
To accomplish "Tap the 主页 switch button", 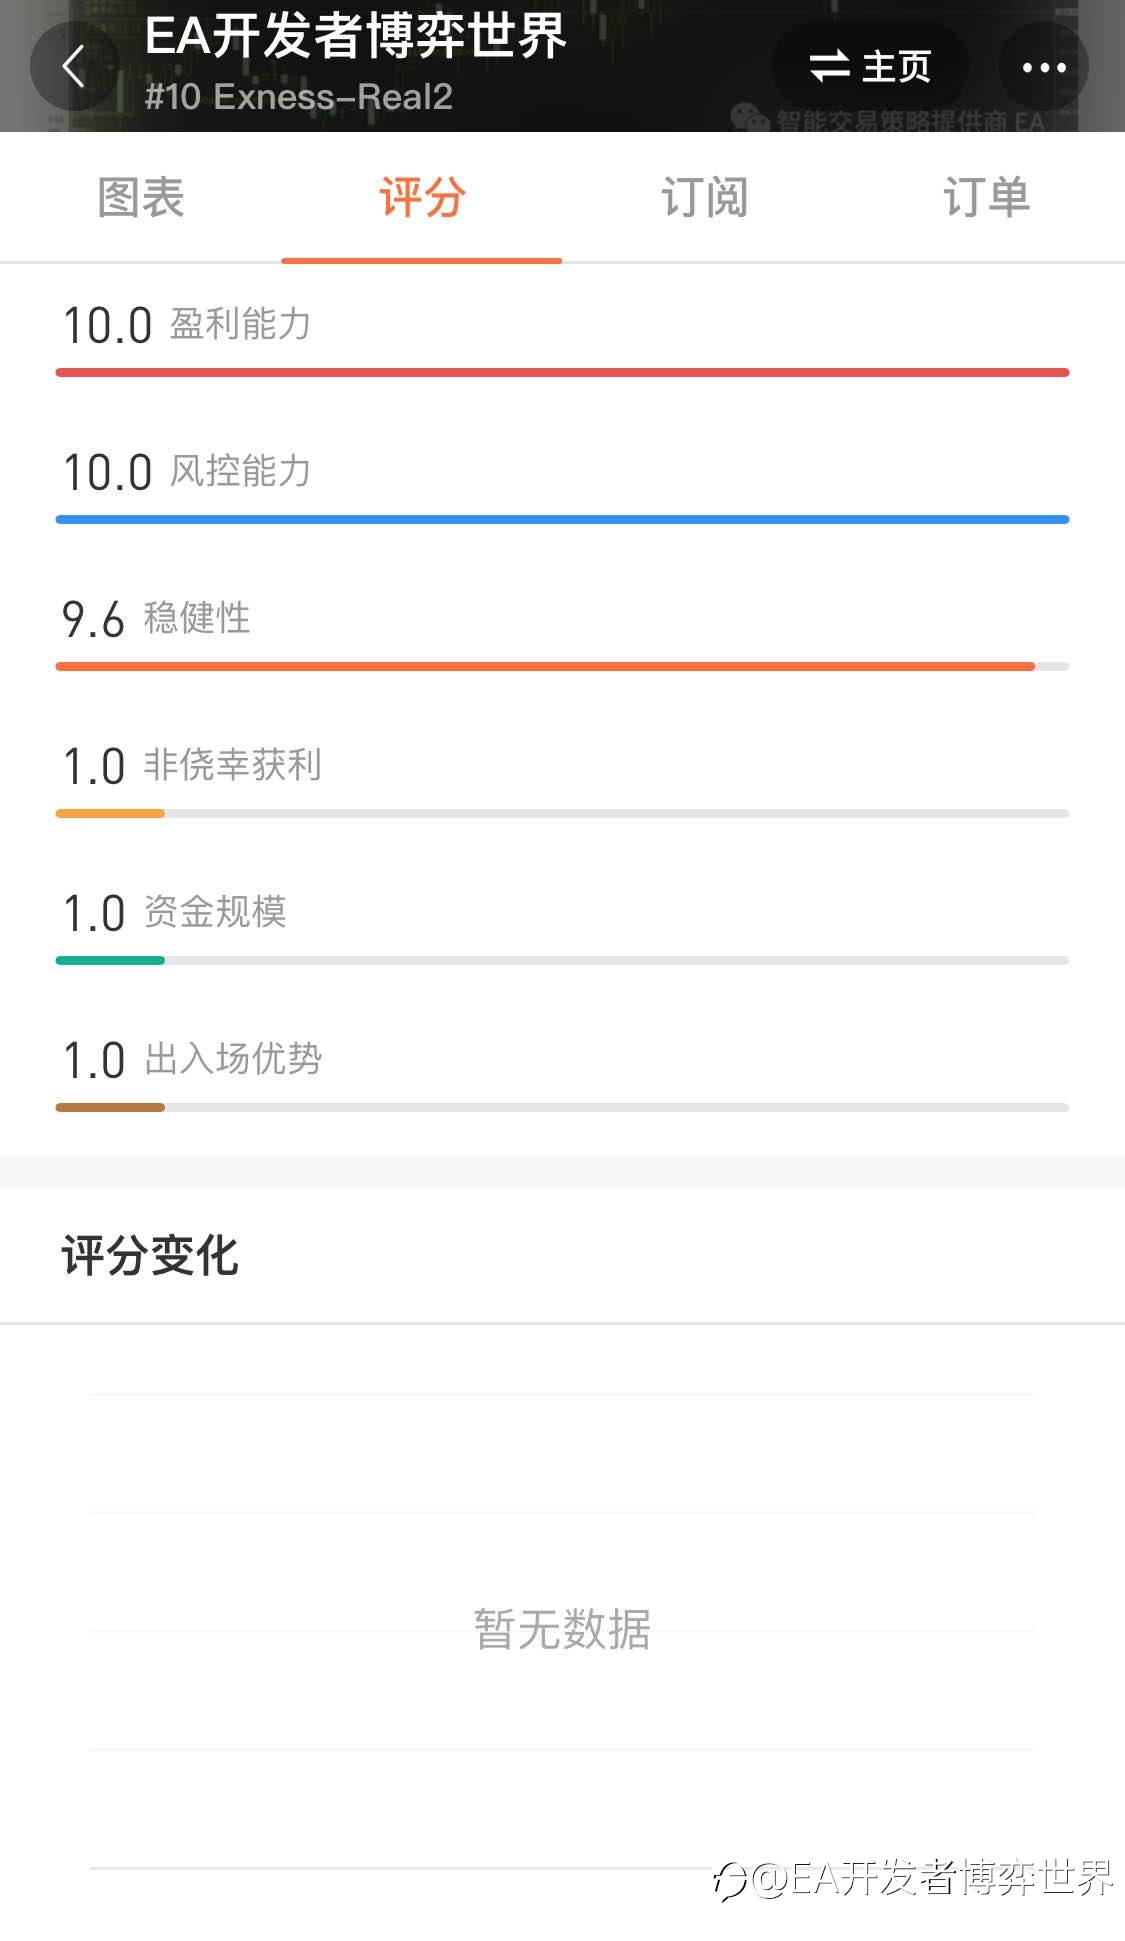I will [x=870, y=67].
